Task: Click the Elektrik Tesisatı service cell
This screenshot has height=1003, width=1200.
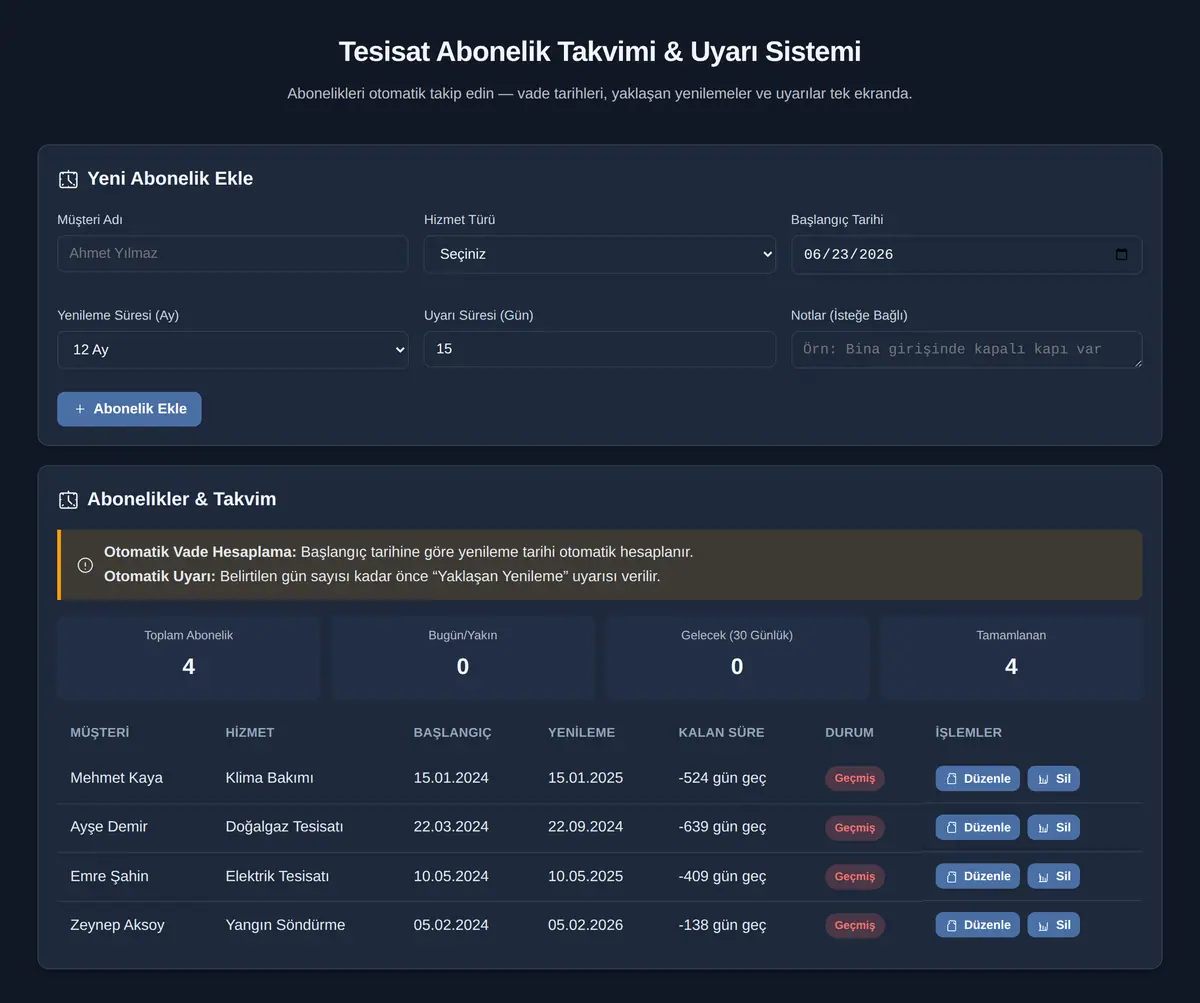Action: [x=277, y=876]
